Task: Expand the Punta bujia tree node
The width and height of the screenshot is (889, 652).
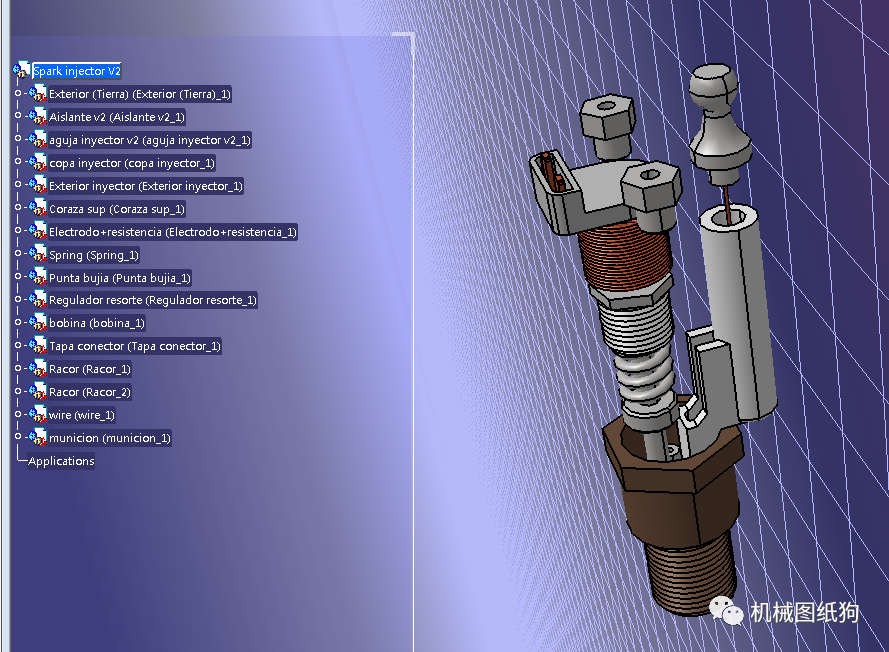Action: tap(18, 276)
